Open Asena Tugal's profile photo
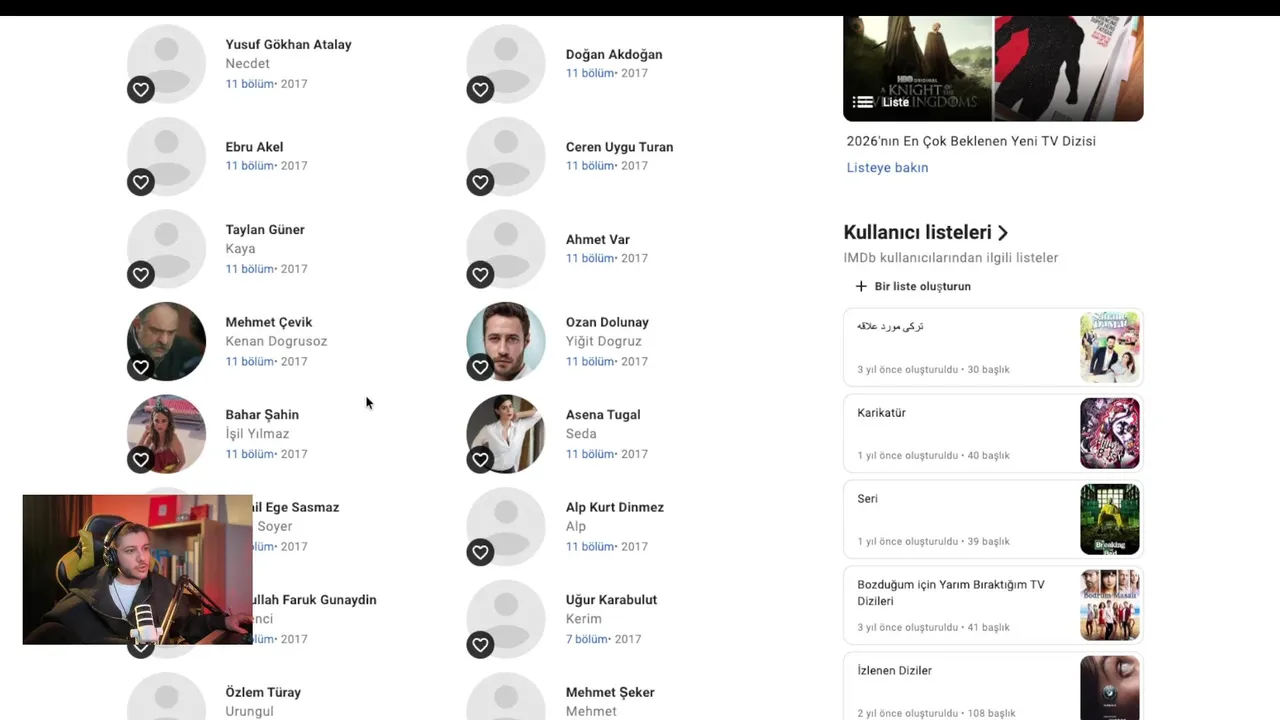 point(506,433)
